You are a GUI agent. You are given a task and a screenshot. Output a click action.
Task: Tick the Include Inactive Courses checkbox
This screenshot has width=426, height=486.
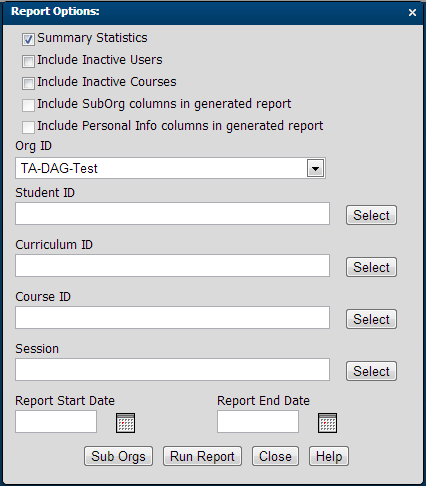(28, 83)
